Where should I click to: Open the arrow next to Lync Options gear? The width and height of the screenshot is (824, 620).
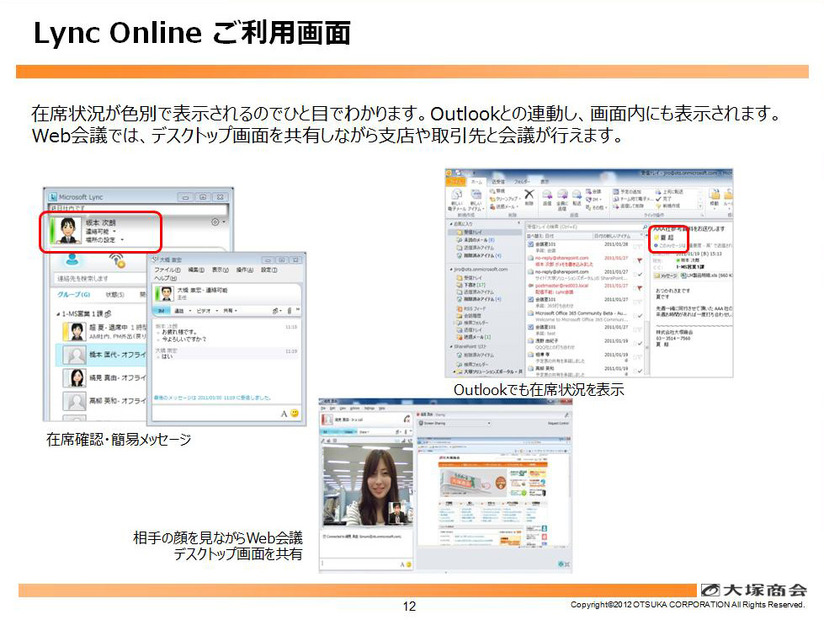(224, 222)
